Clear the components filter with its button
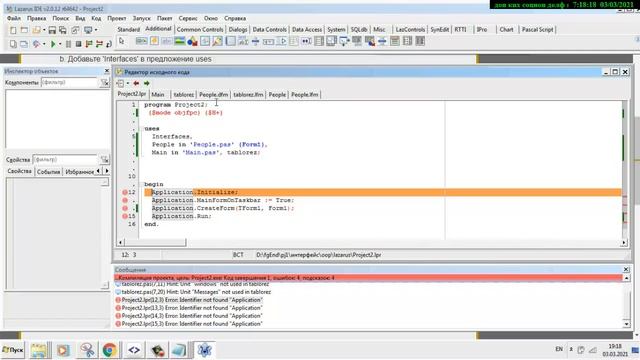The image size is (640, 360). point(105,82)
